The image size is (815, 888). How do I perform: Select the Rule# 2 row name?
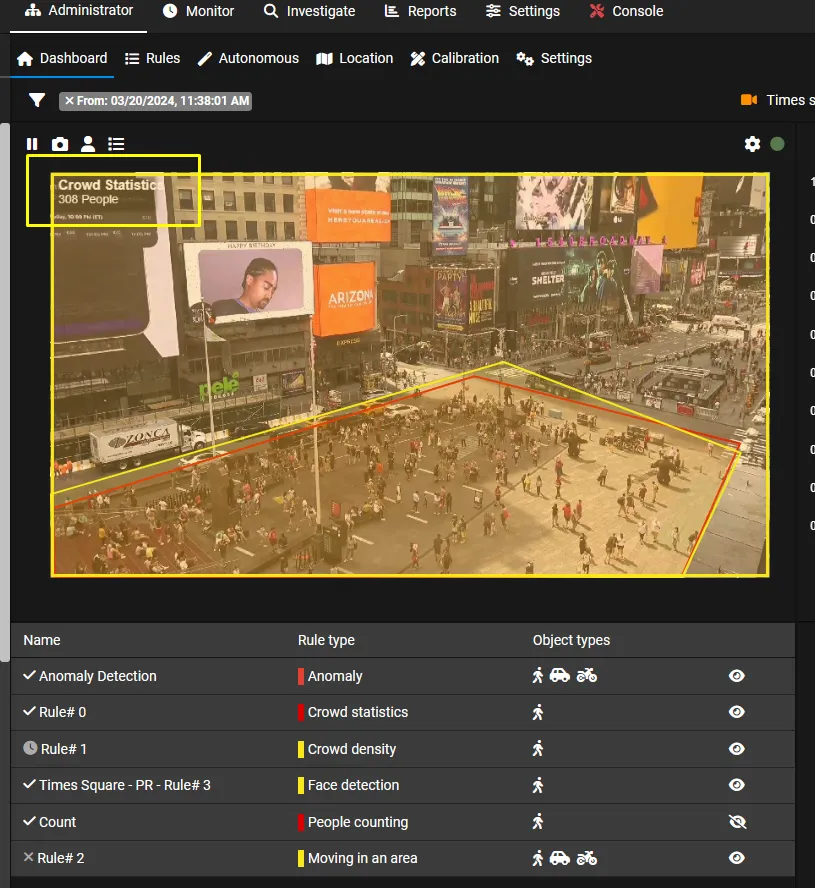pyautogui.click(x=61, y=859)
